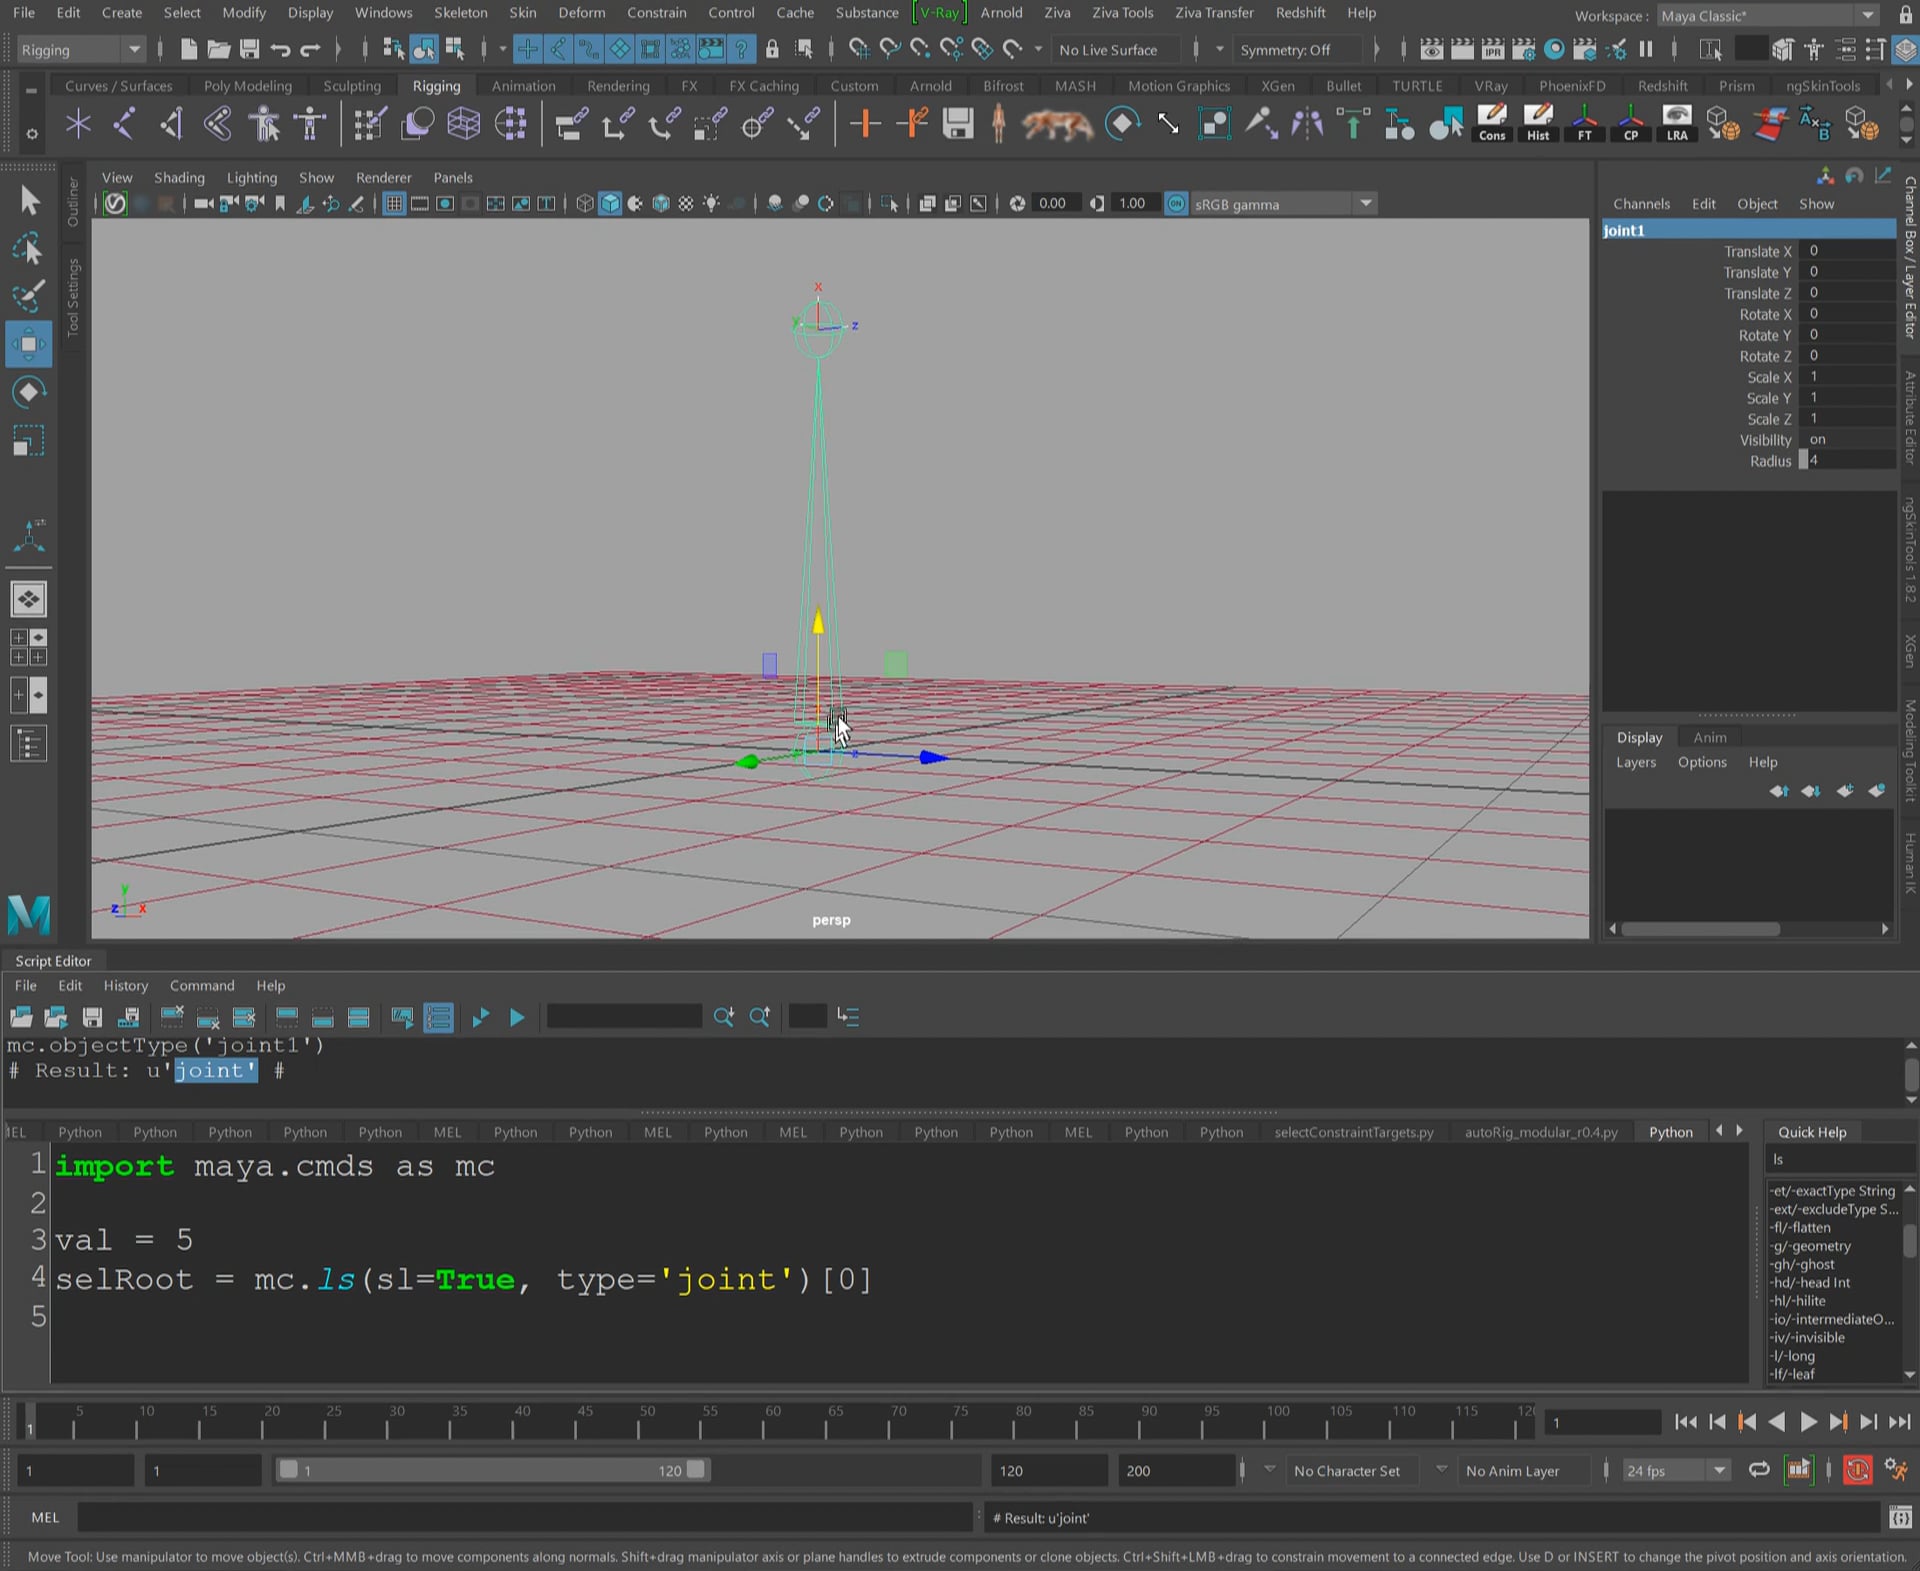This screenshot has height=1571, width=1920.
Task: Switch to the Animation shelf tab
Action: pyautogui.click(x=523, y=86)
